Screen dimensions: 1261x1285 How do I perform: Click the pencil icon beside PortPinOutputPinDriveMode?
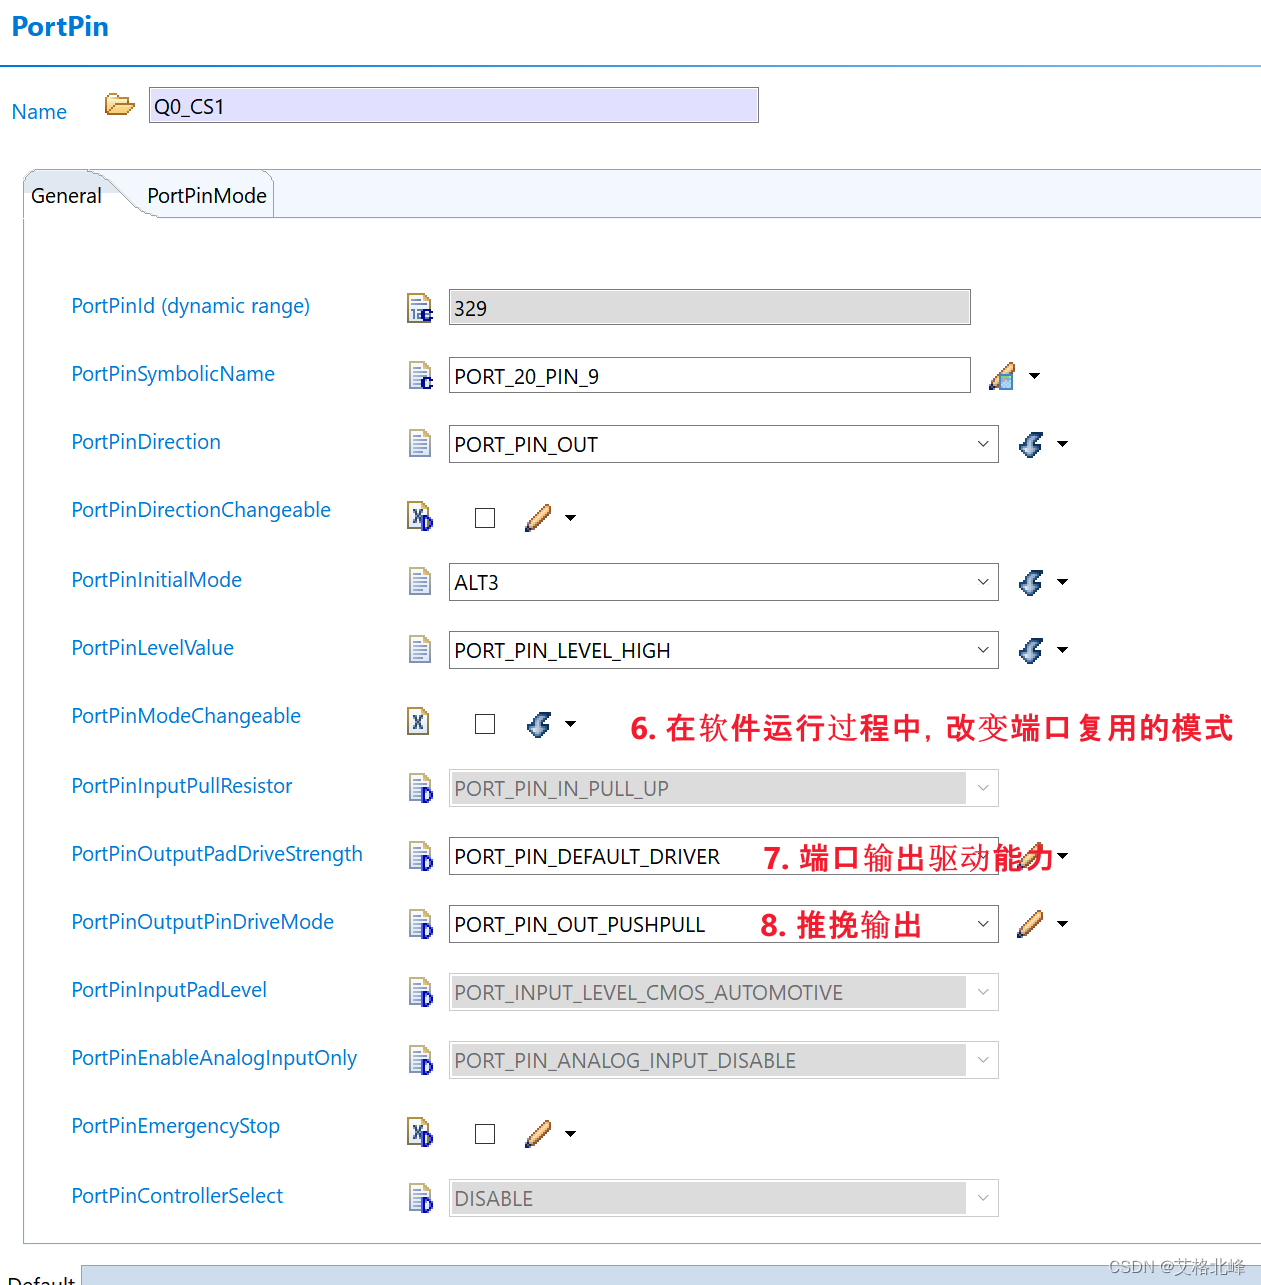pos(1029,924)
